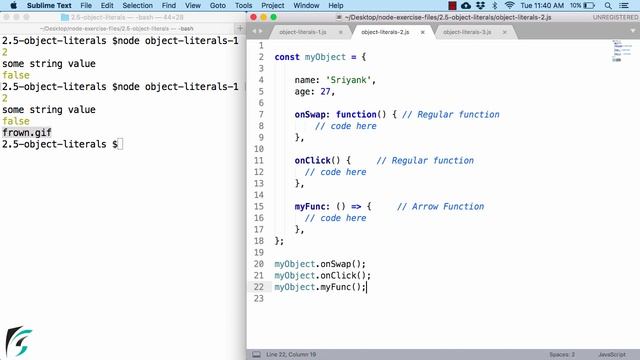Open the Wi-Fi status menu
640x360 pixels.
(x=509, y=5)
